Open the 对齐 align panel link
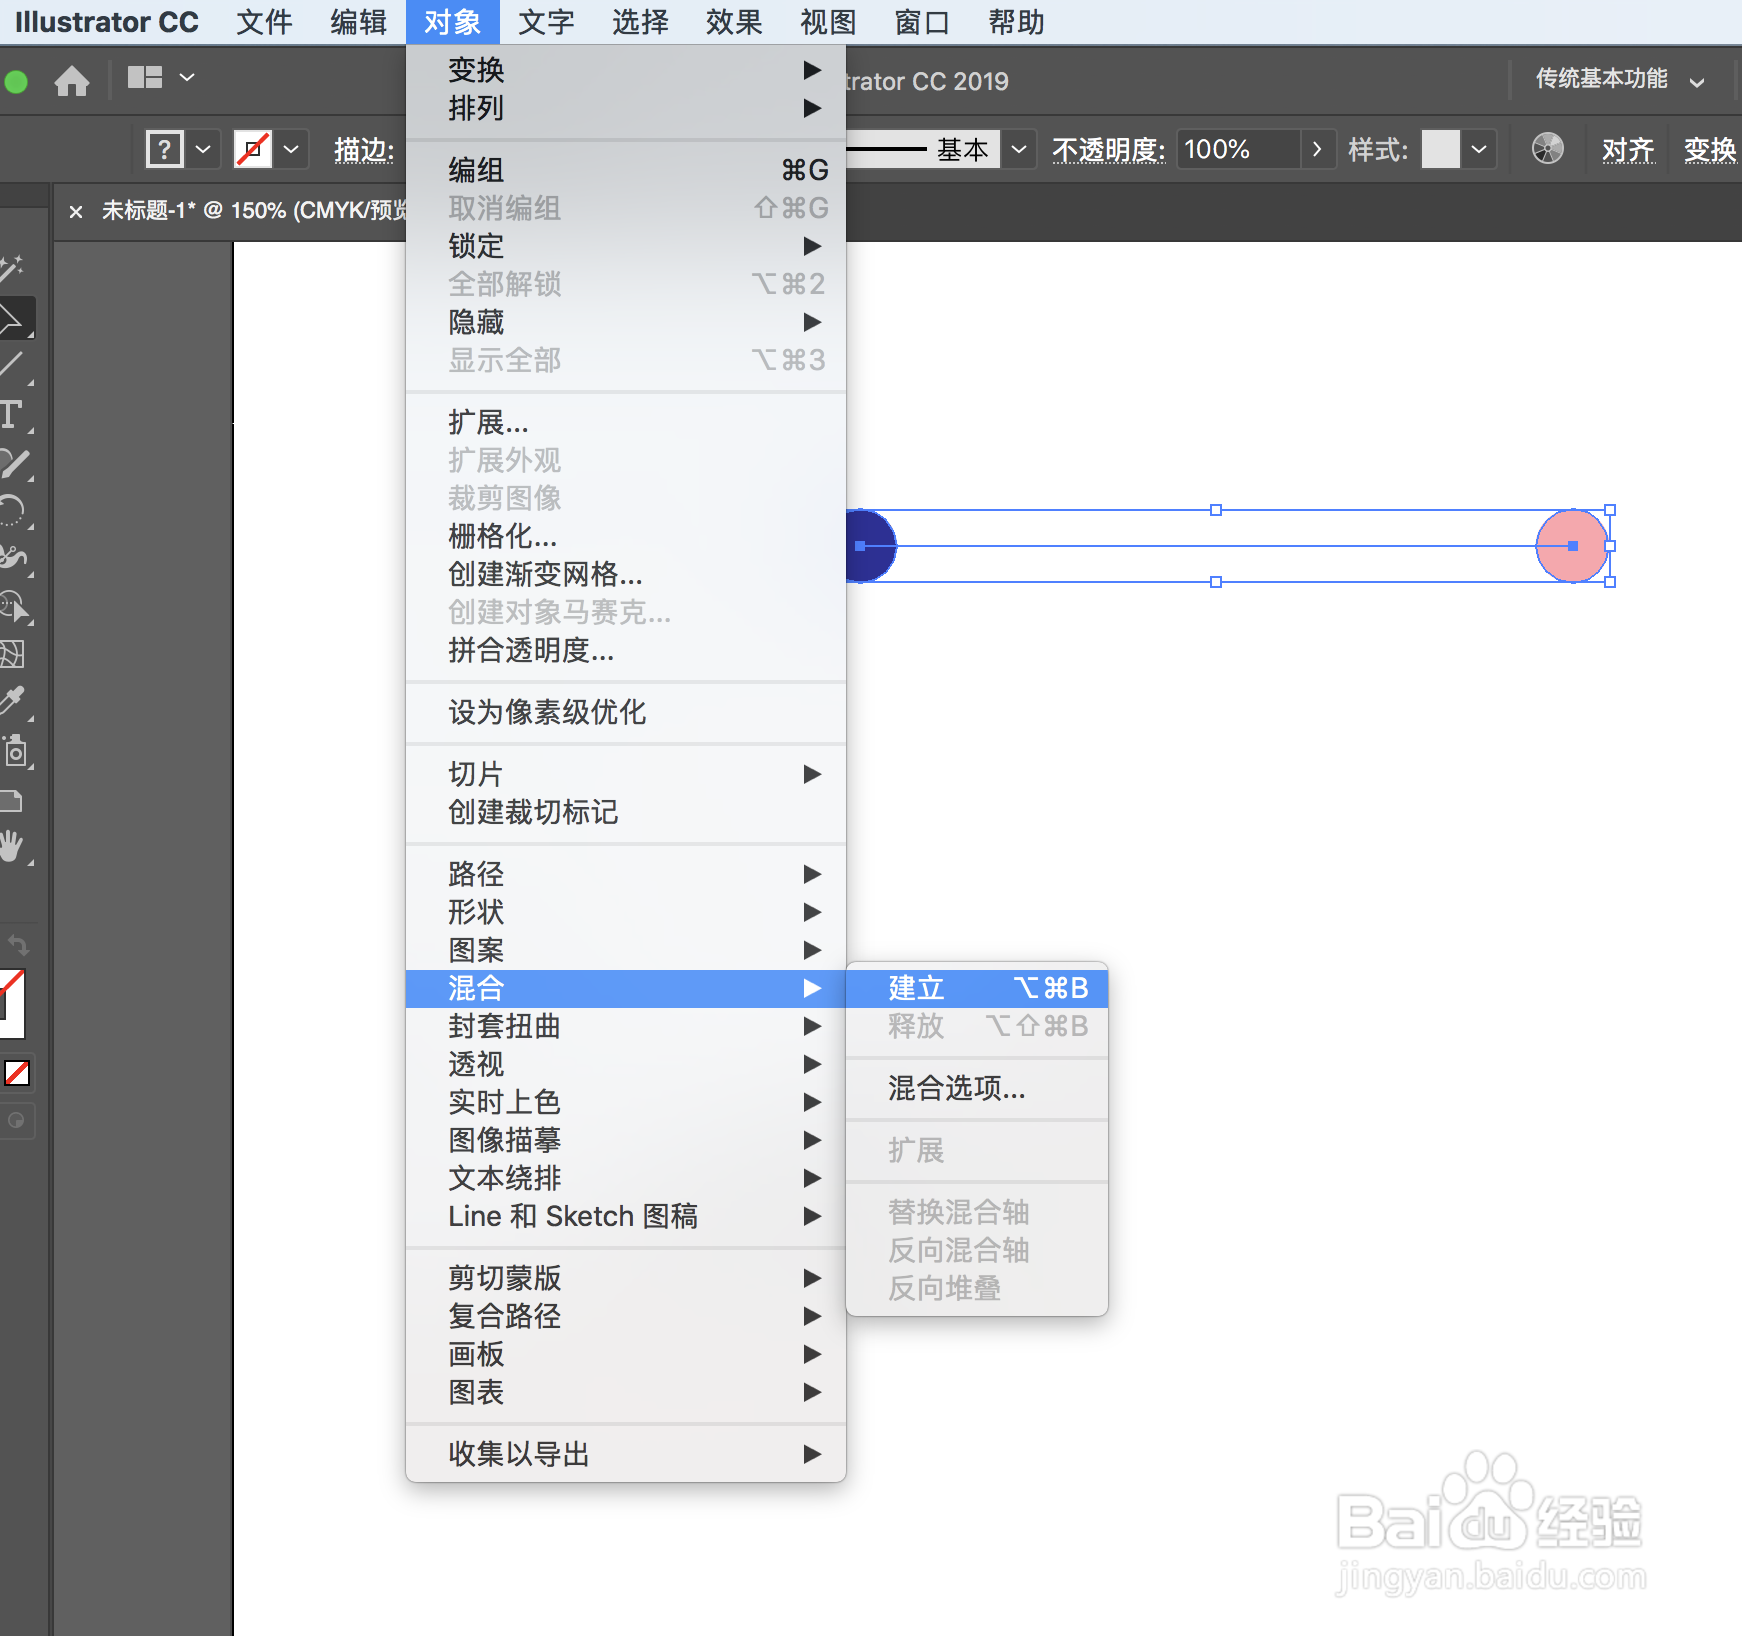This screenshot has height=1636, width=1742. 1628,150
